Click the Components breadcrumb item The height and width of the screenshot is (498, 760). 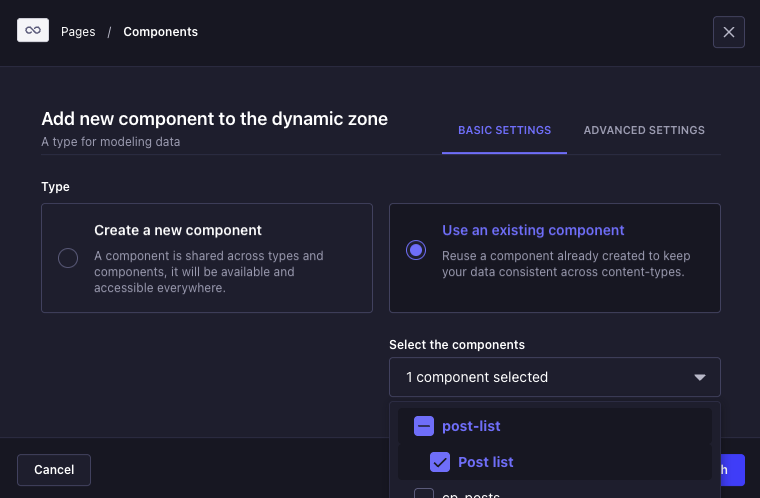coord(160,32)
